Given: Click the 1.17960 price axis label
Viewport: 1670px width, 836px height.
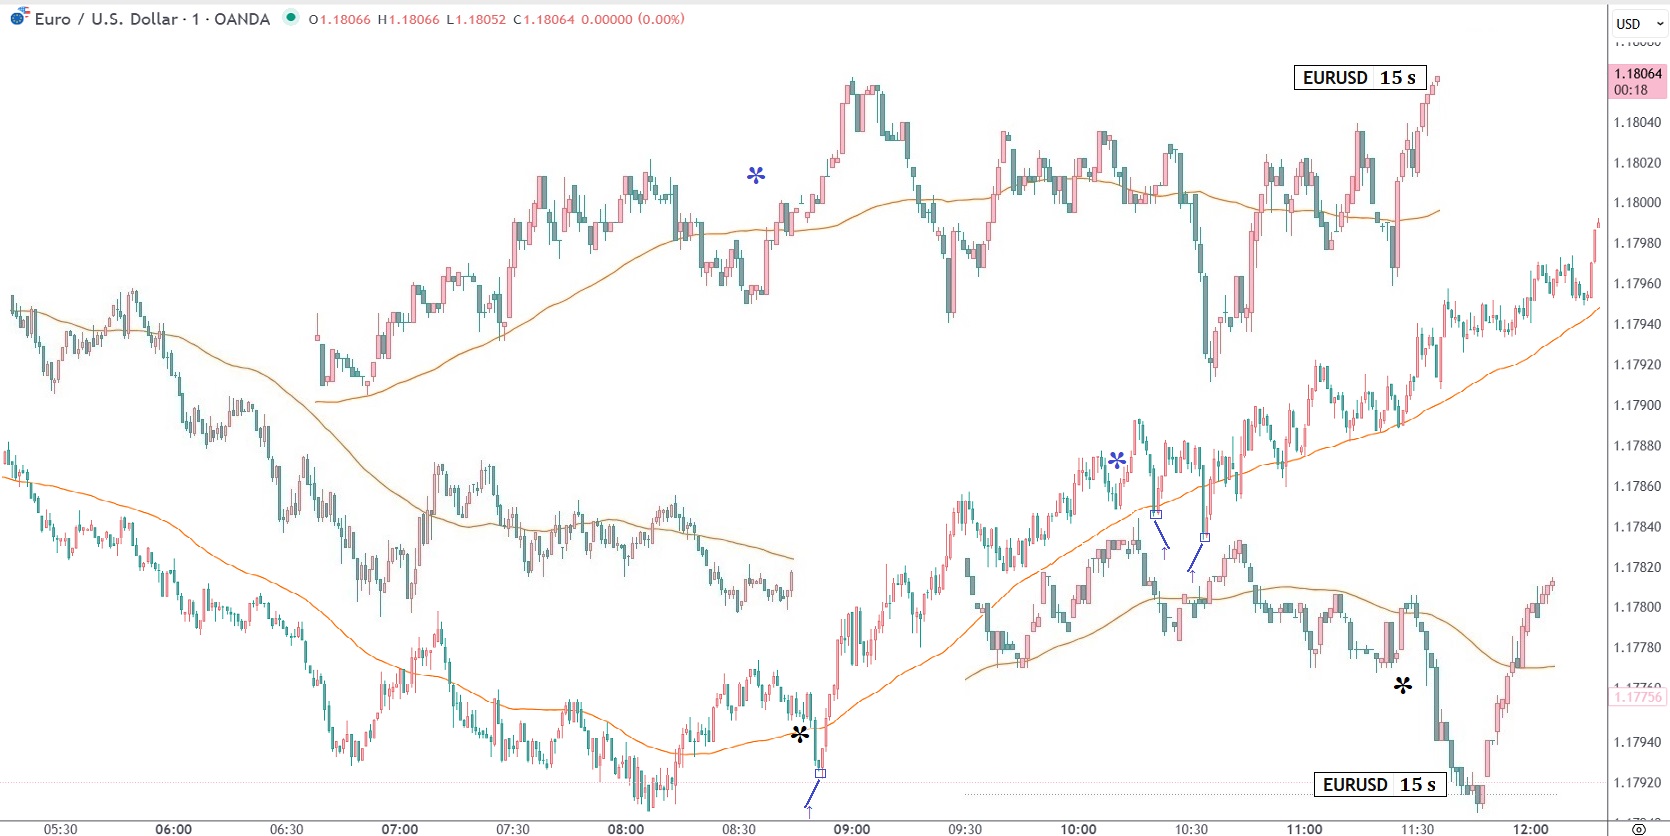Looking at the screenshot, I should click(1637, 283).
